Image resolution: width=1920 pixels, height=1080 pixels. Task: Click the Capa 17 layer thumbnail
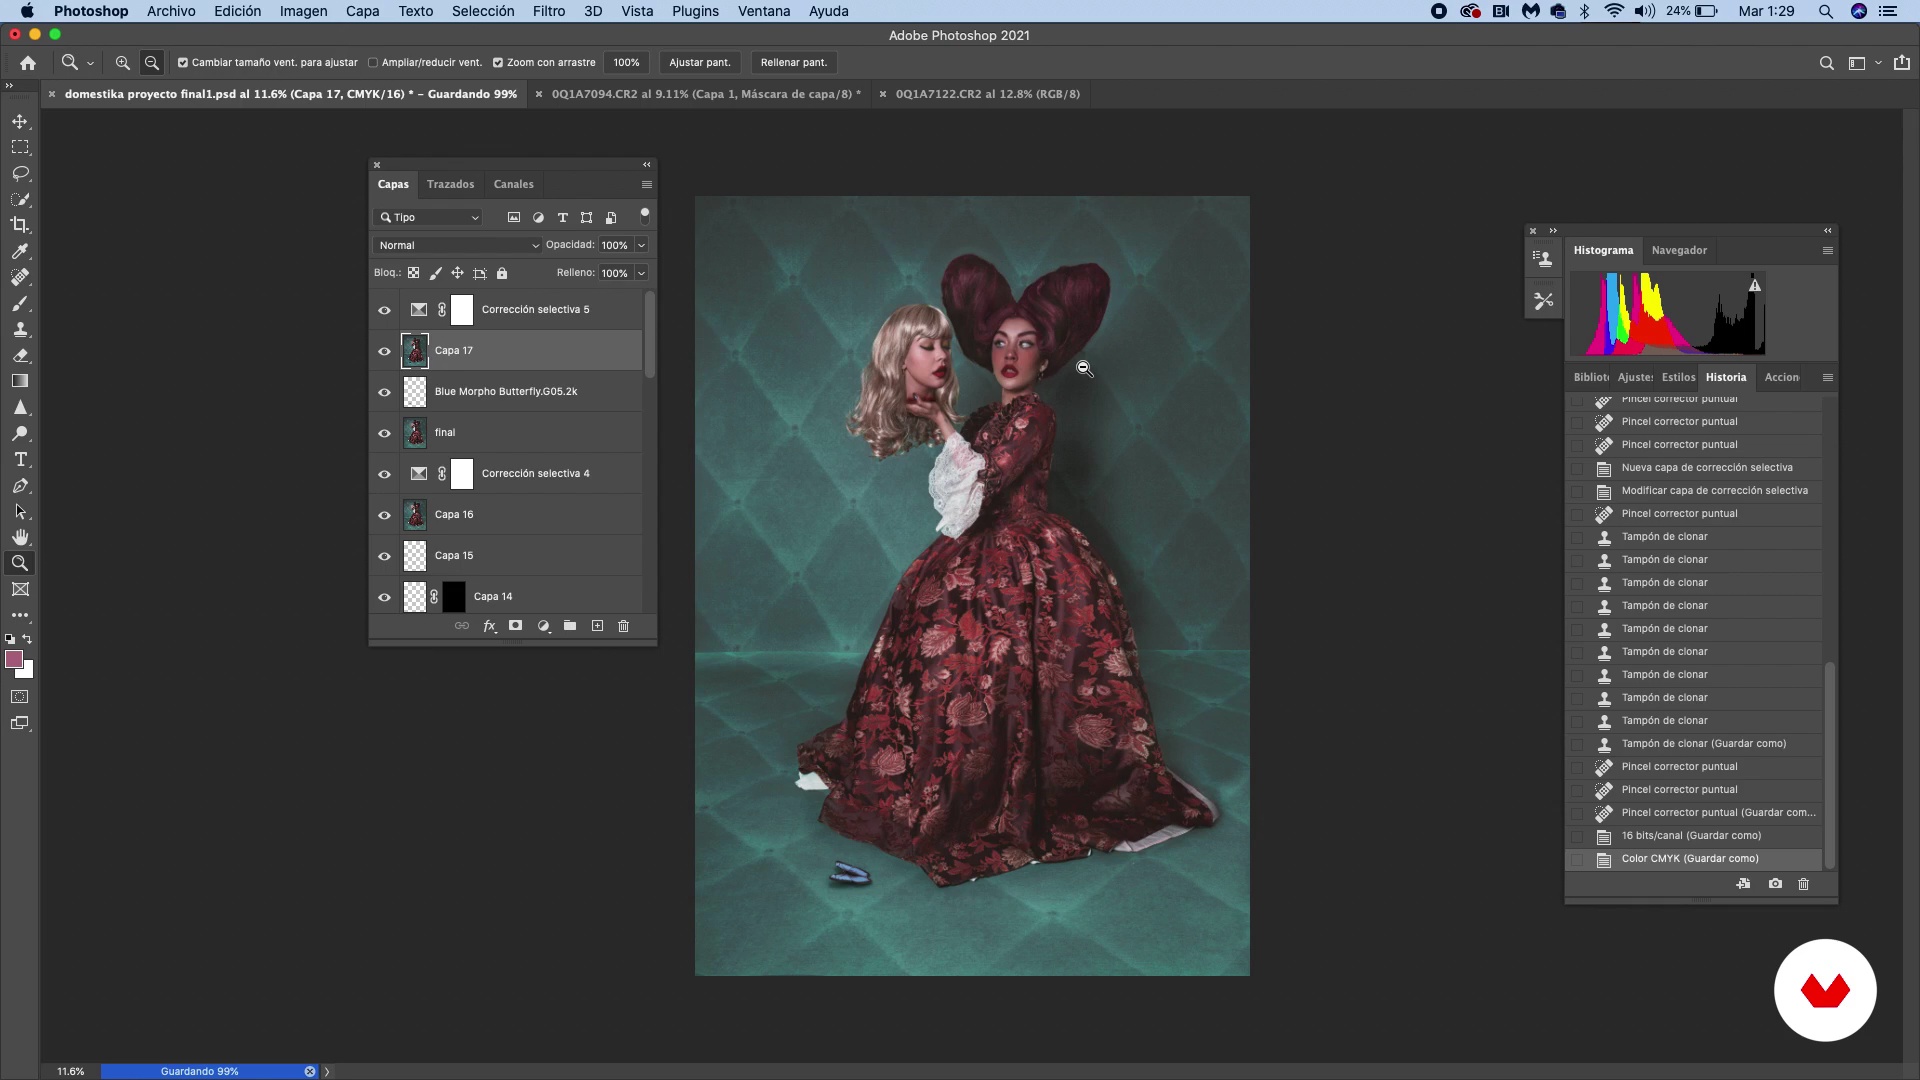(415, 351)
